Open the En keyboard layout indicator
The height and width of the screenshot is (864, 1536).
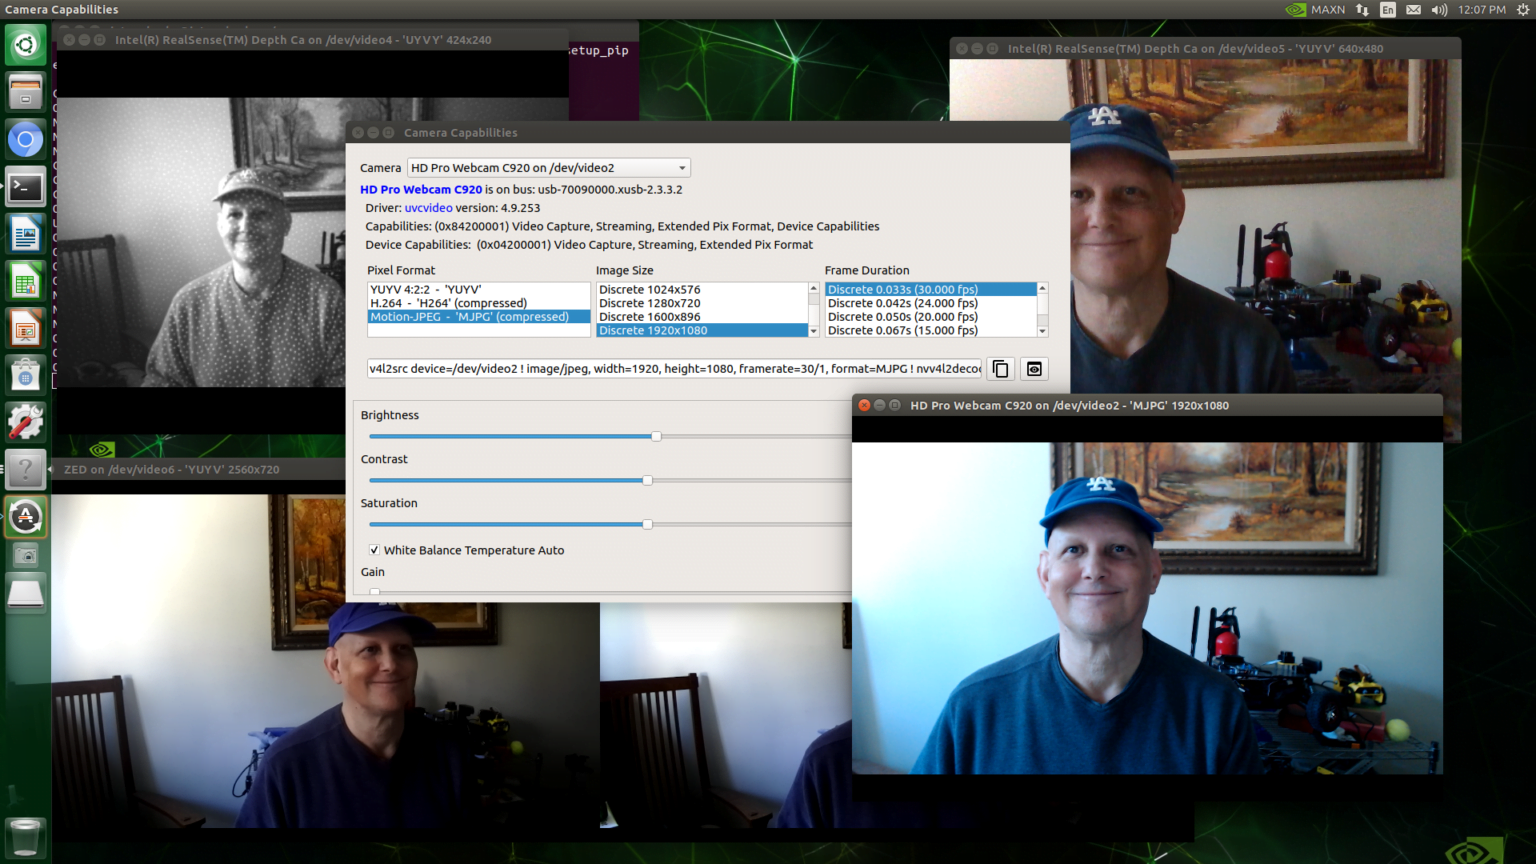pyautogui.click(x=1388, y=9)
